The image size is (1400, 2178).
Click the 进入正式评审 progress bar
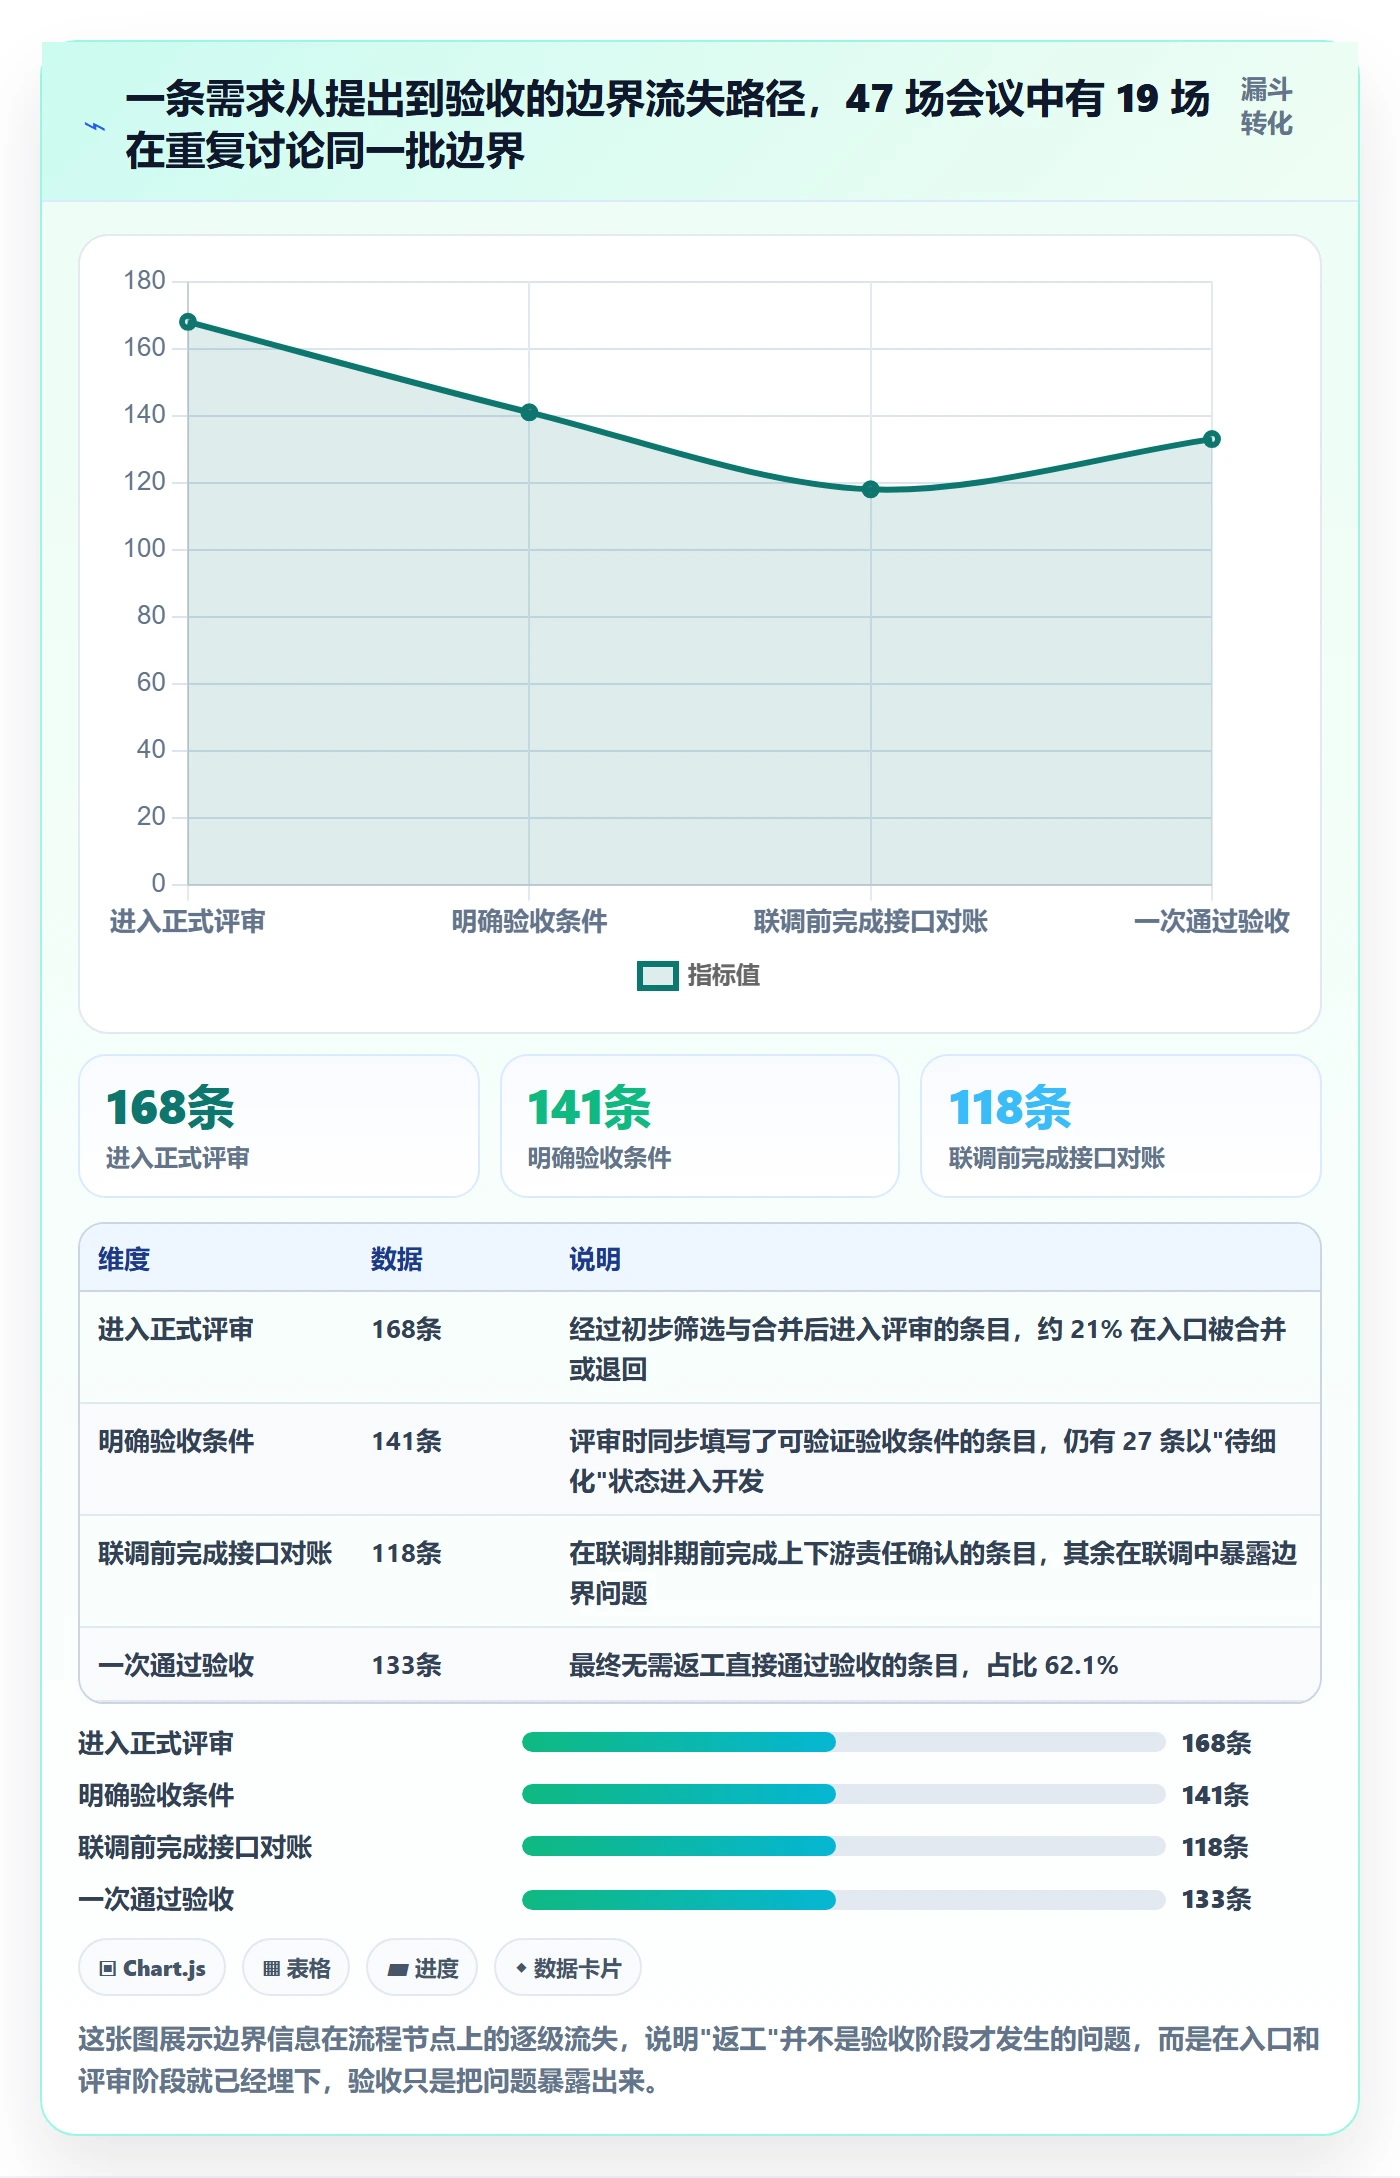click(x=843, y=1742)
